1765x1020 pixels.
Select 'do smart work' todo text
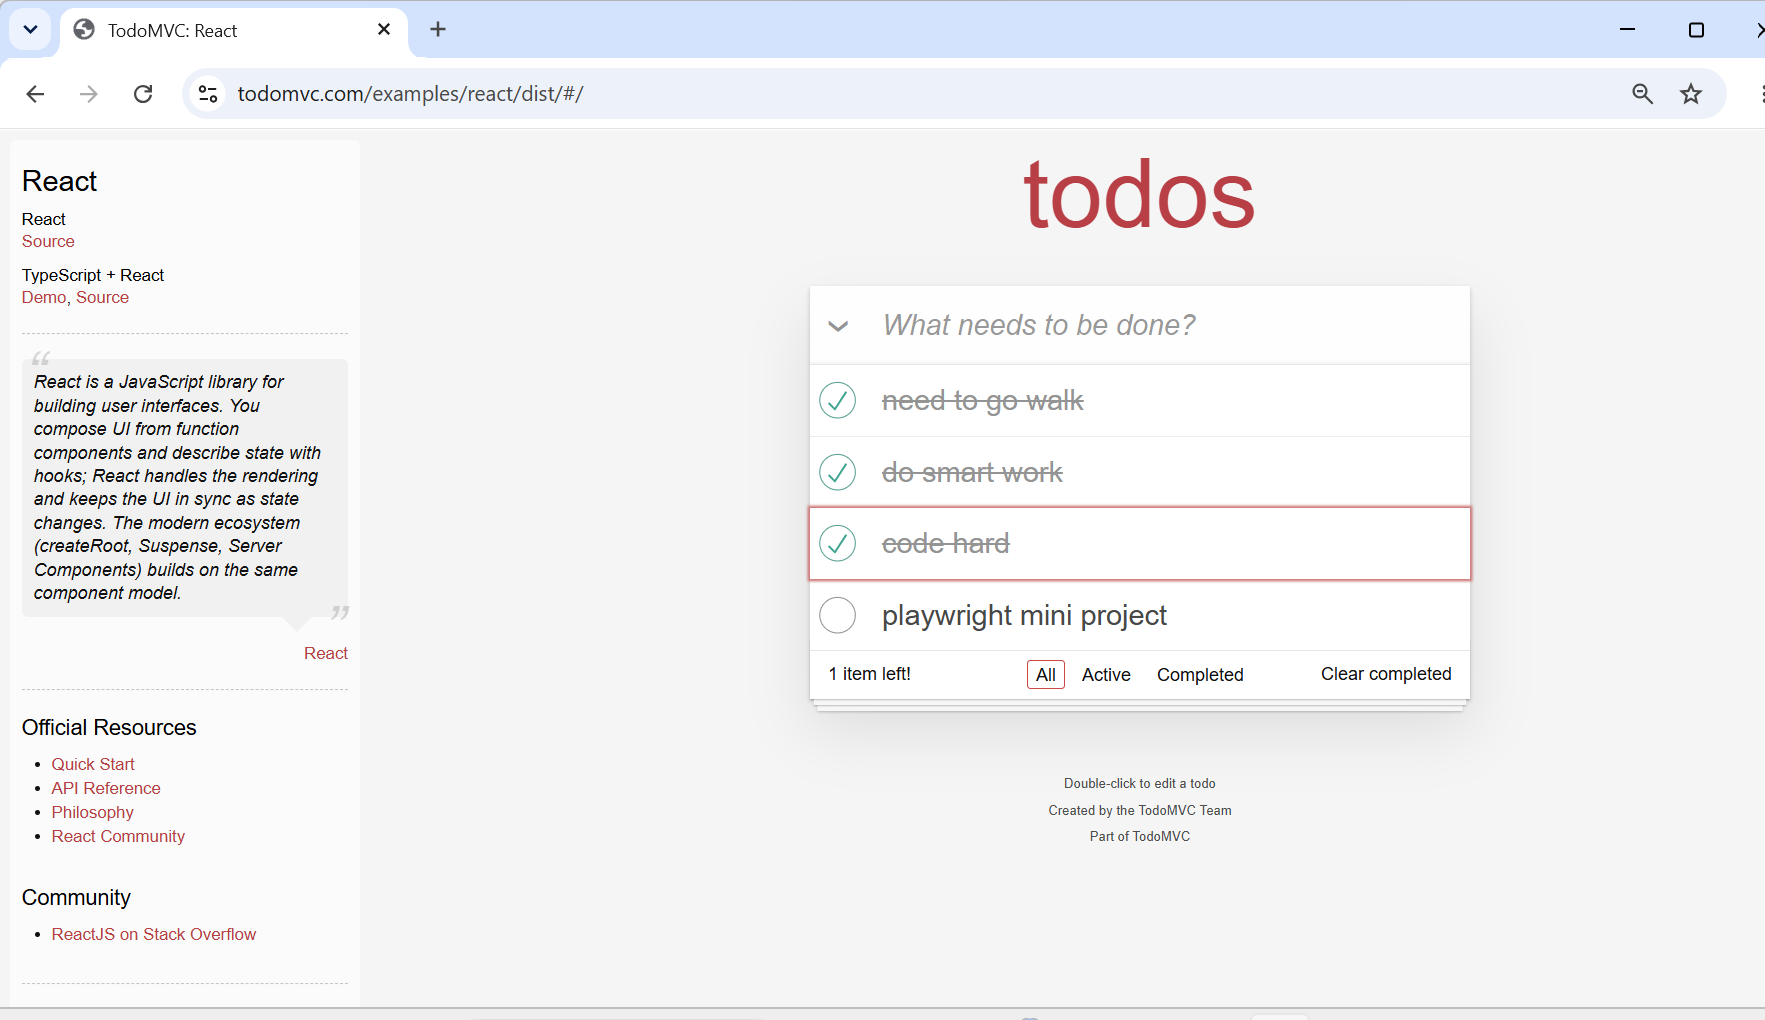click(972, 473)
